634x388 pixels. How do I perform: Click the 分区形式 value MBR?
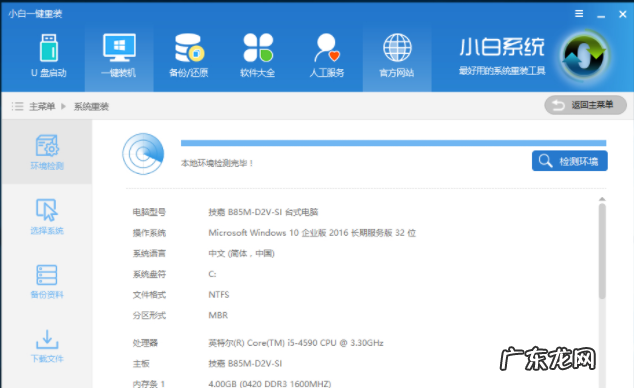[x=218, y=315]
